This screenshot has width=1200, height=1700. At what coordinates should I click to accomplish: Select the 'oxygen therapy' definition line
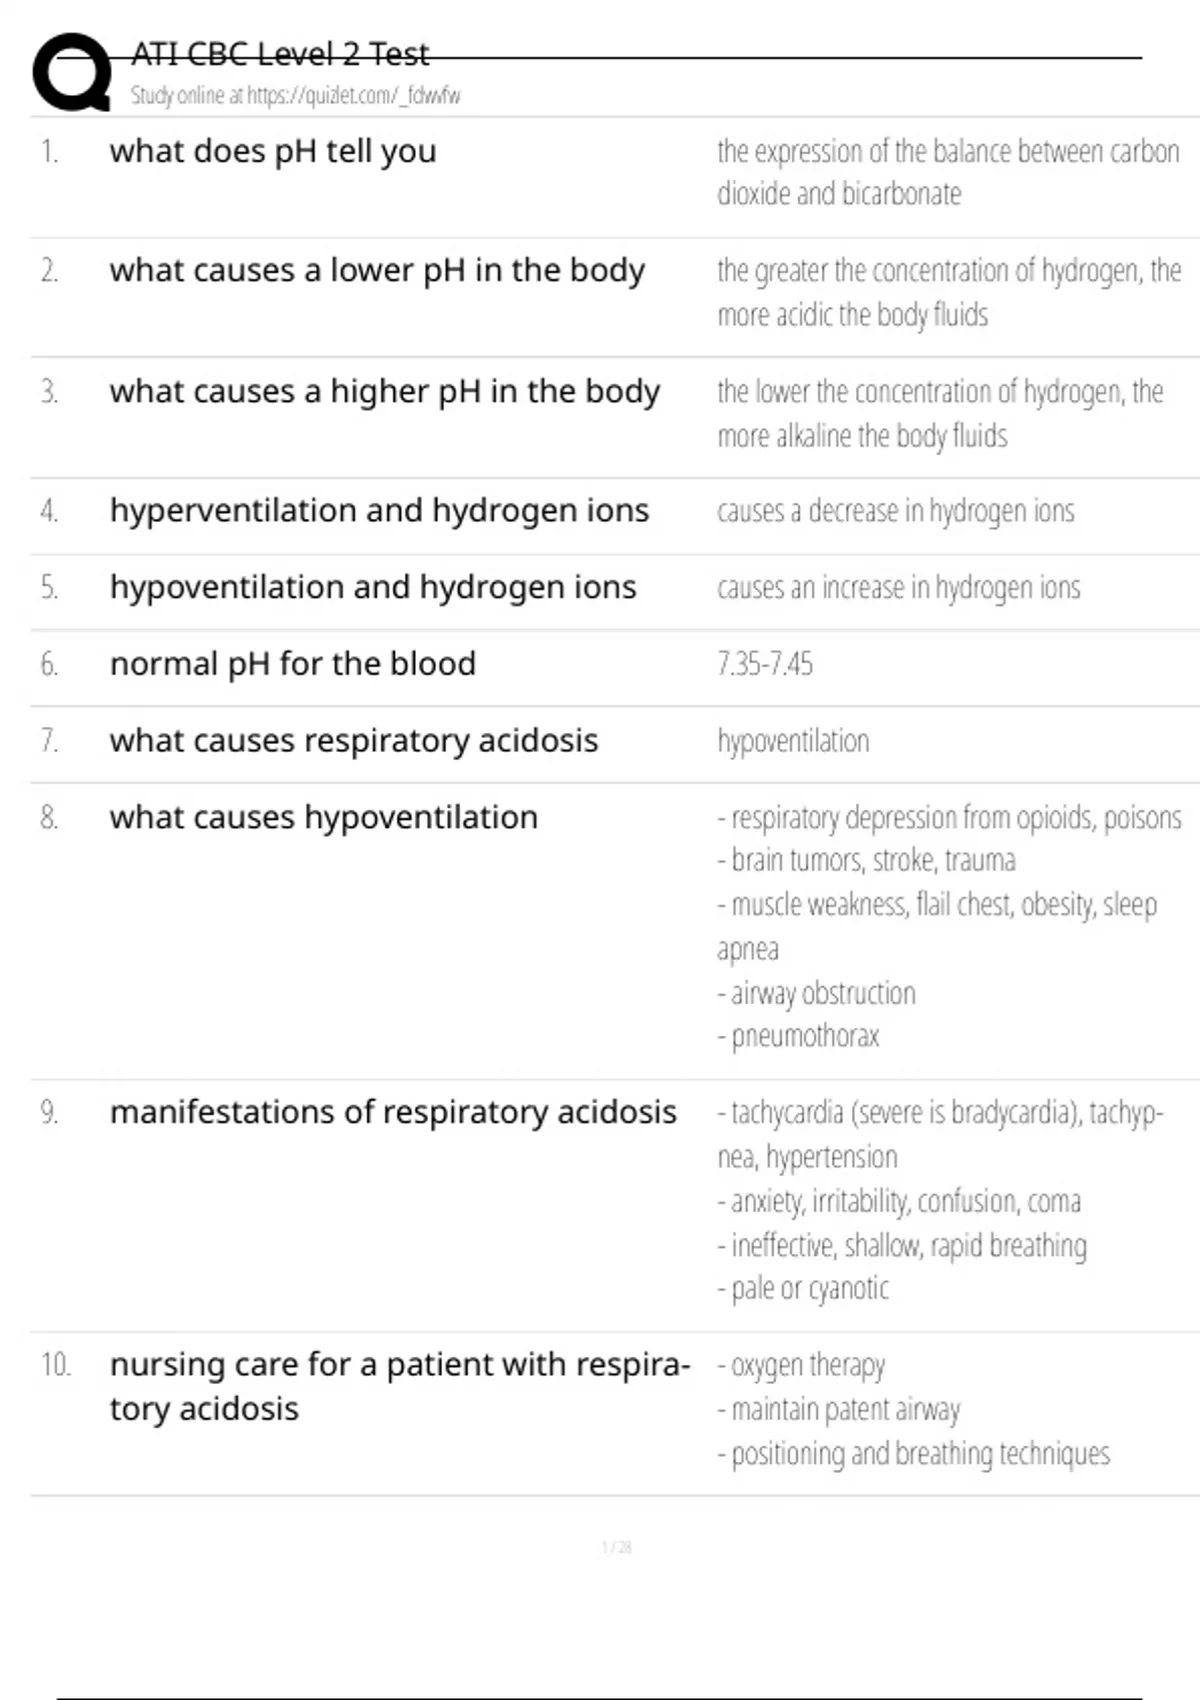pos(801,1365)
